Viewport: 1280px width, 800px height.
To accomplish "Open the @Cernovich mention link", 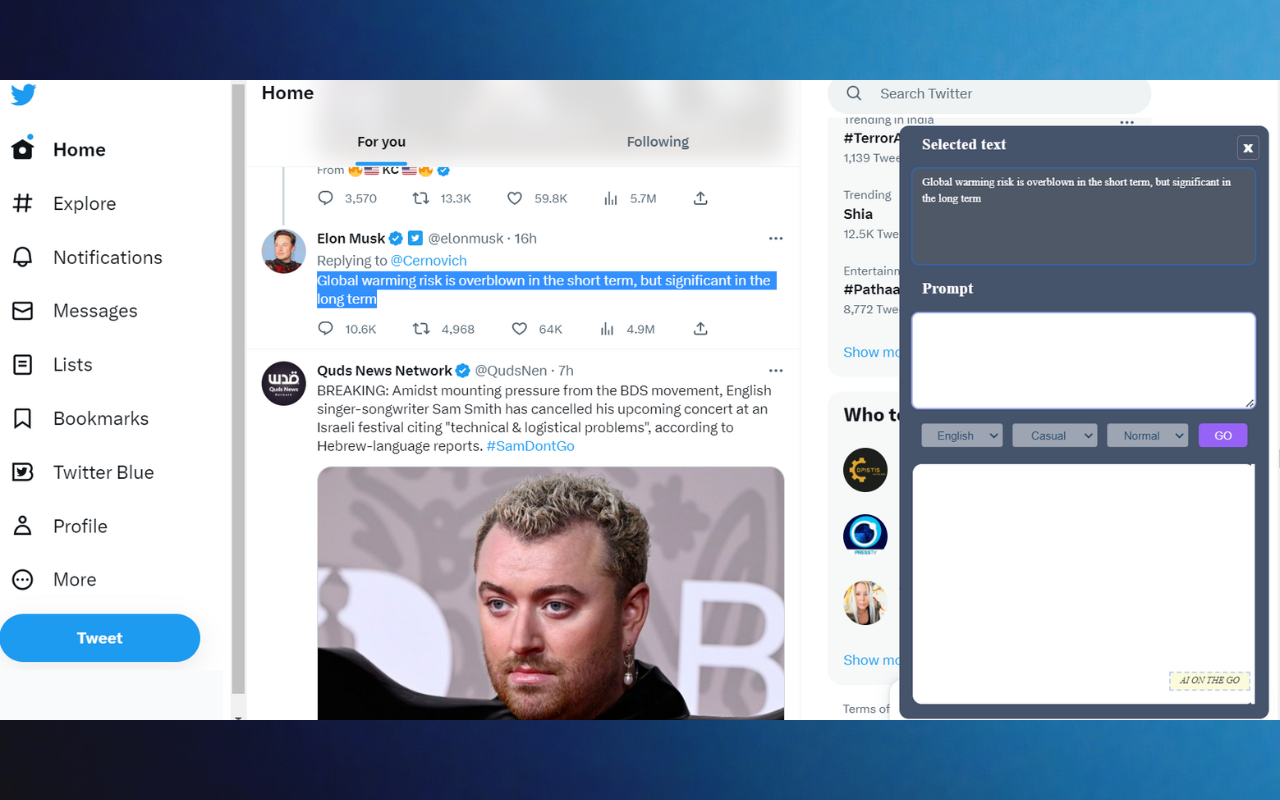I will click(x=429, y=260).
